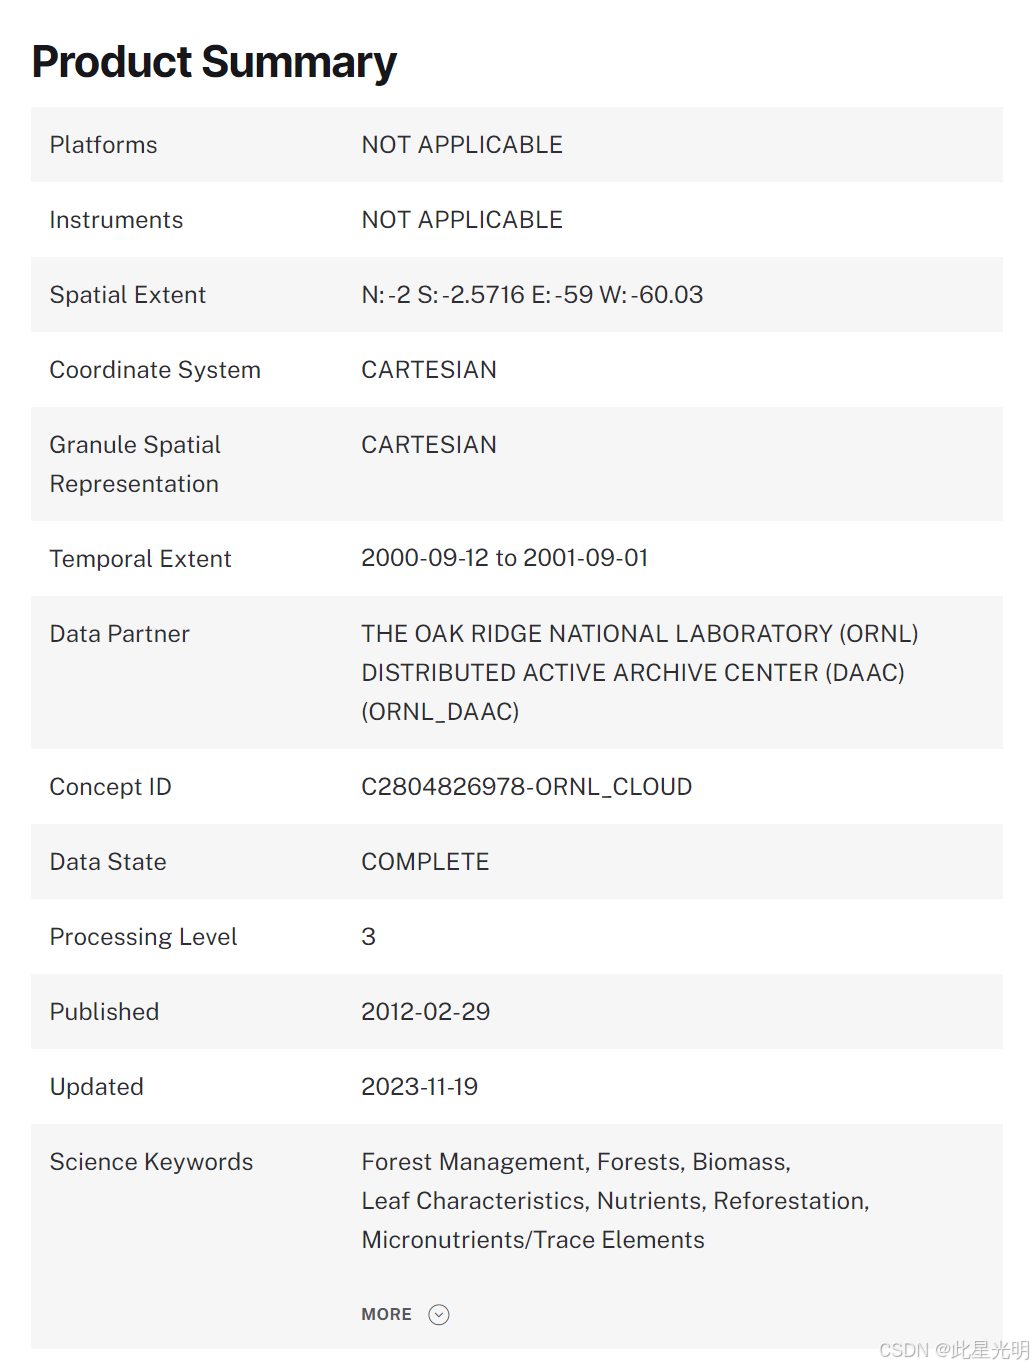Click the Leaf Characteristics keyword
1034x1368 pixels.
tap(475, 1201)
